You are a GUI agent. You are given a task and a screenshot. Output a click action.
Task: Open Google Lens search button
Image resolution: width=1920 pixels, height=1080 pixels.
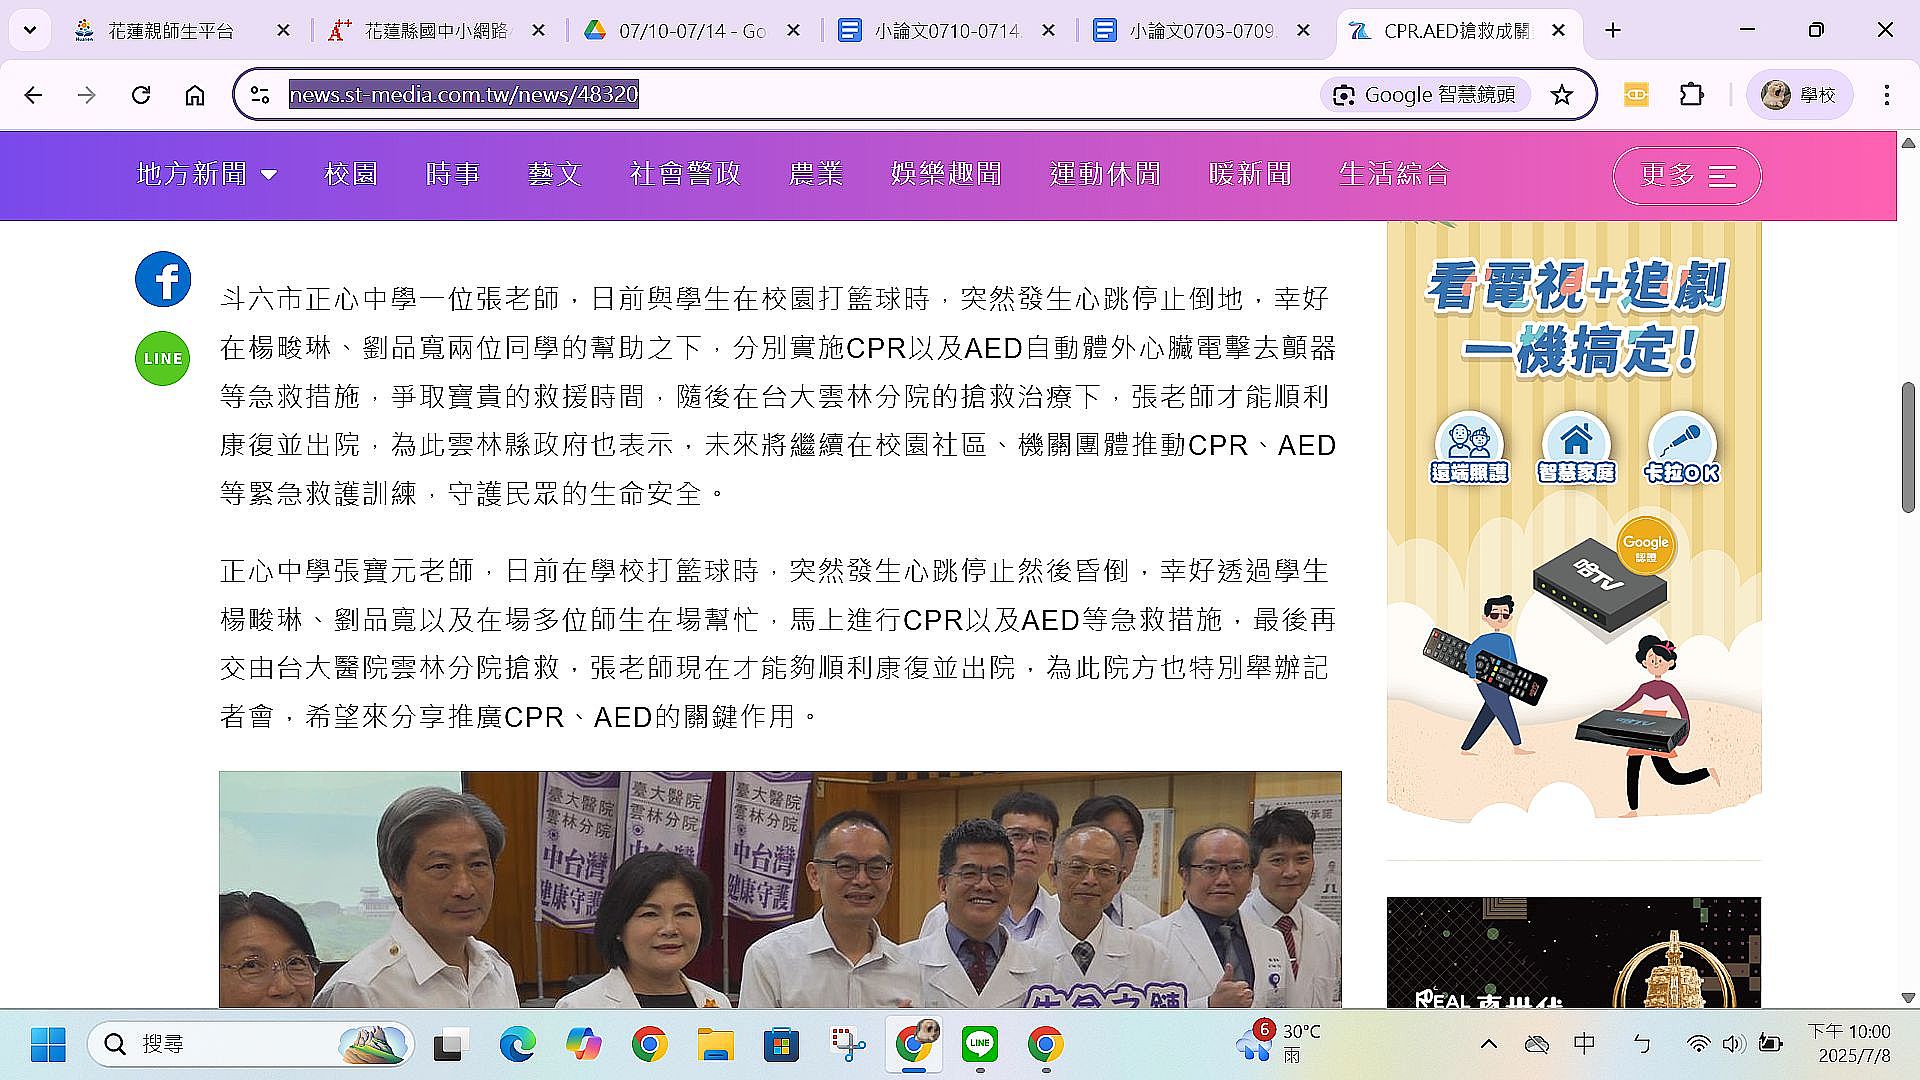pyautogui.click(x=1425, y=95)
